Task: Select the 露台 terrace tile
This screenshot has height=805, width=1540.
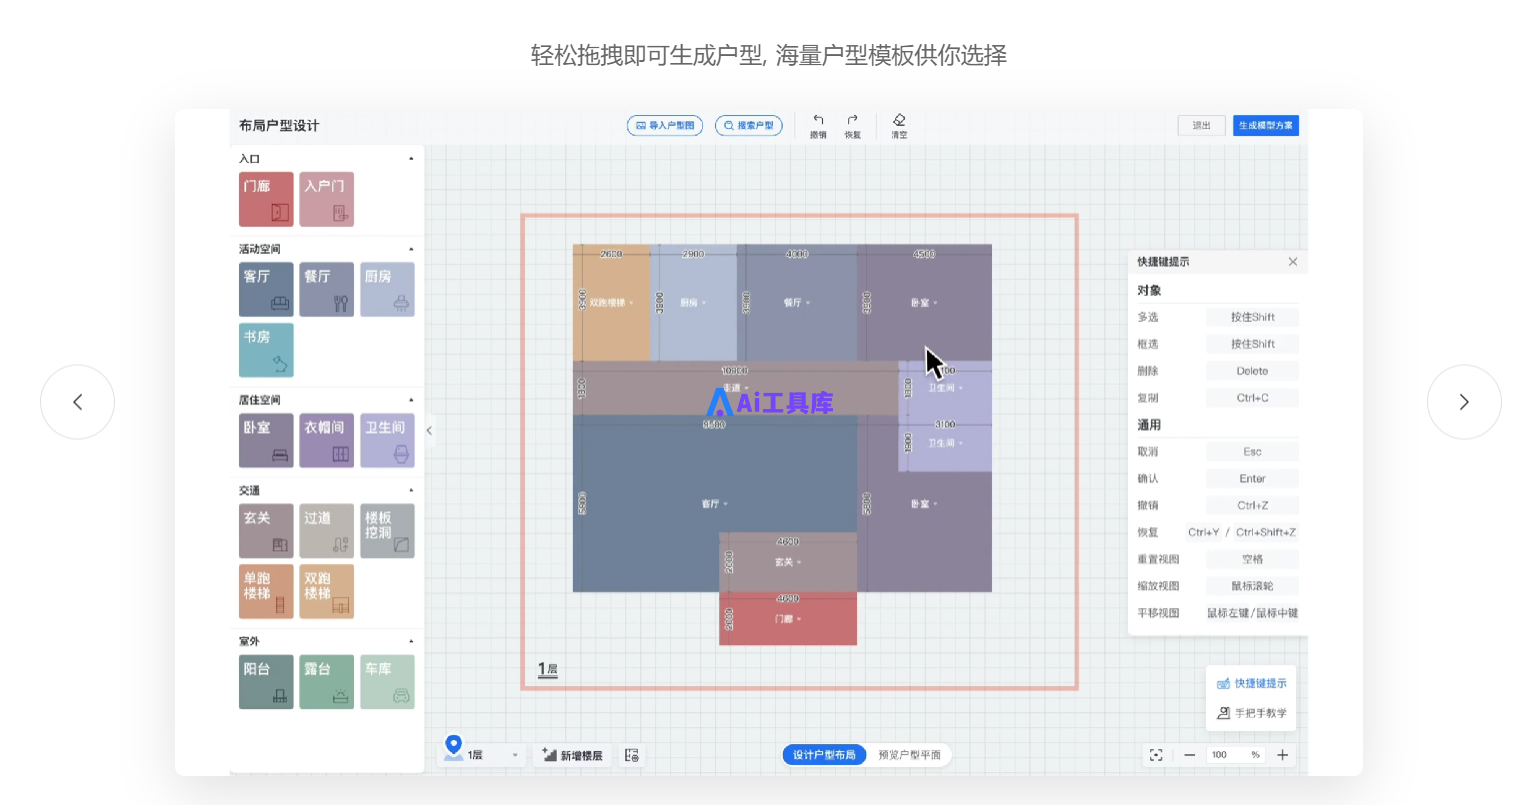Action: pyautogui.click(x=326, y=682)
